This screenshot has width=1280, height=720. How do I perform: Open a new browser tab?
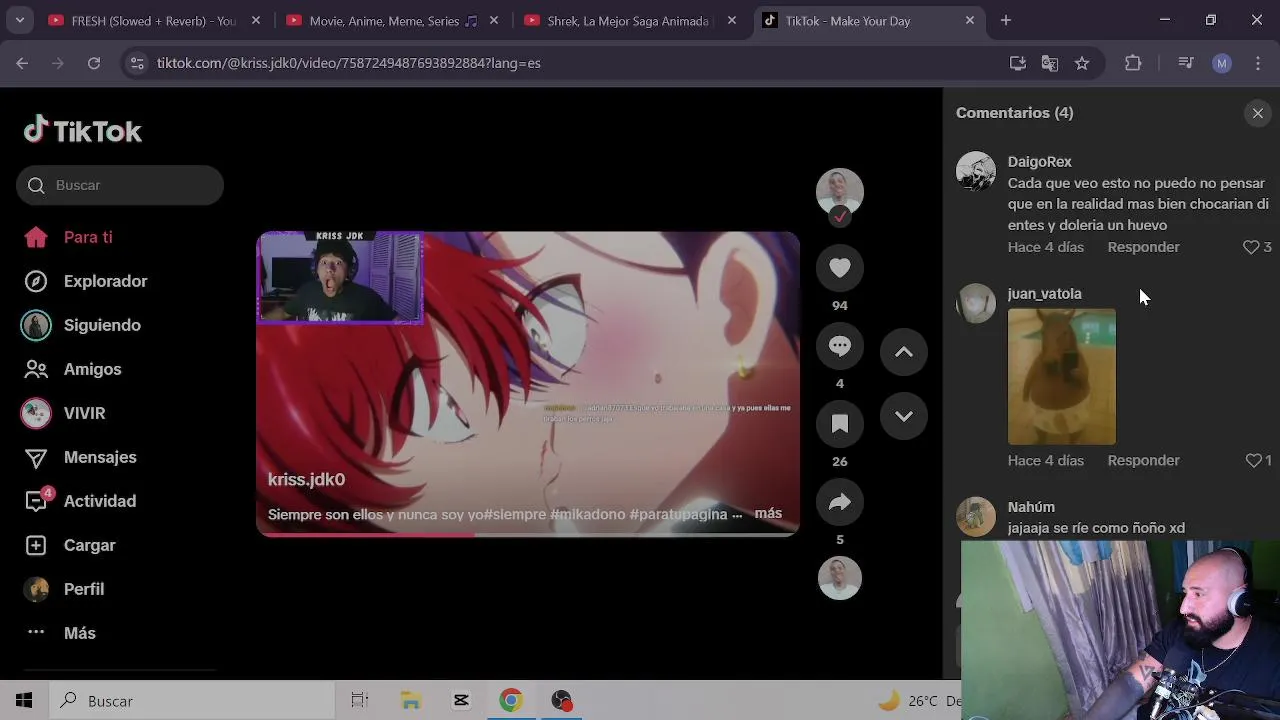1006,20
